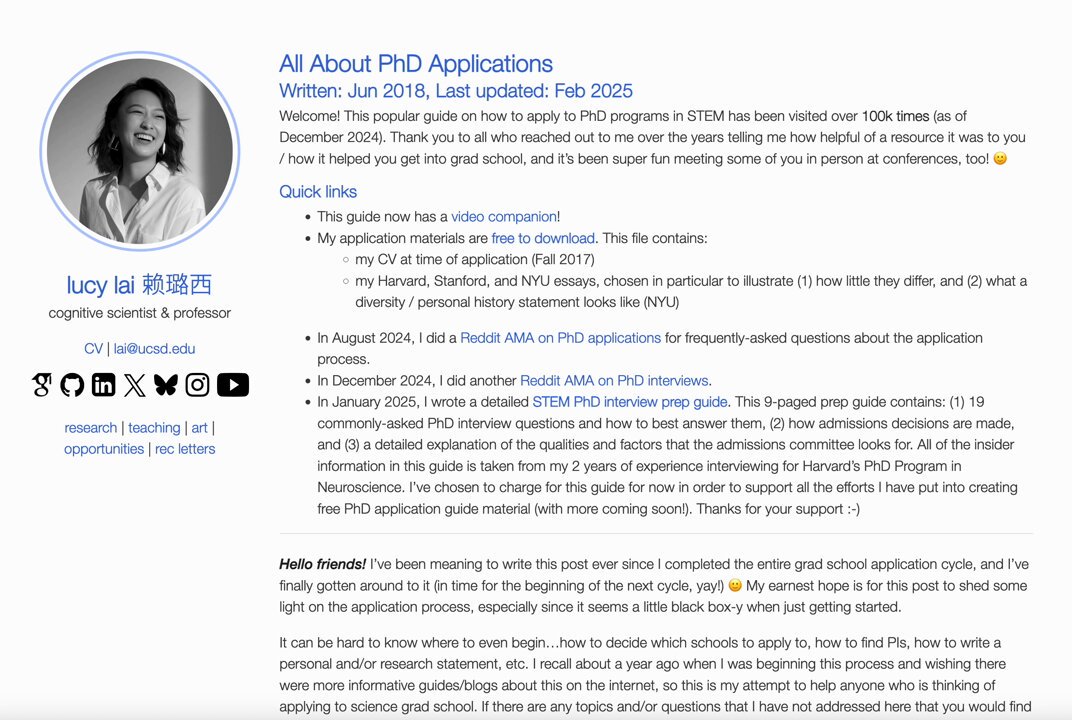1072x720 pixels.
Task: Open the YouTube channel icon
Action: tap(233, 385)
